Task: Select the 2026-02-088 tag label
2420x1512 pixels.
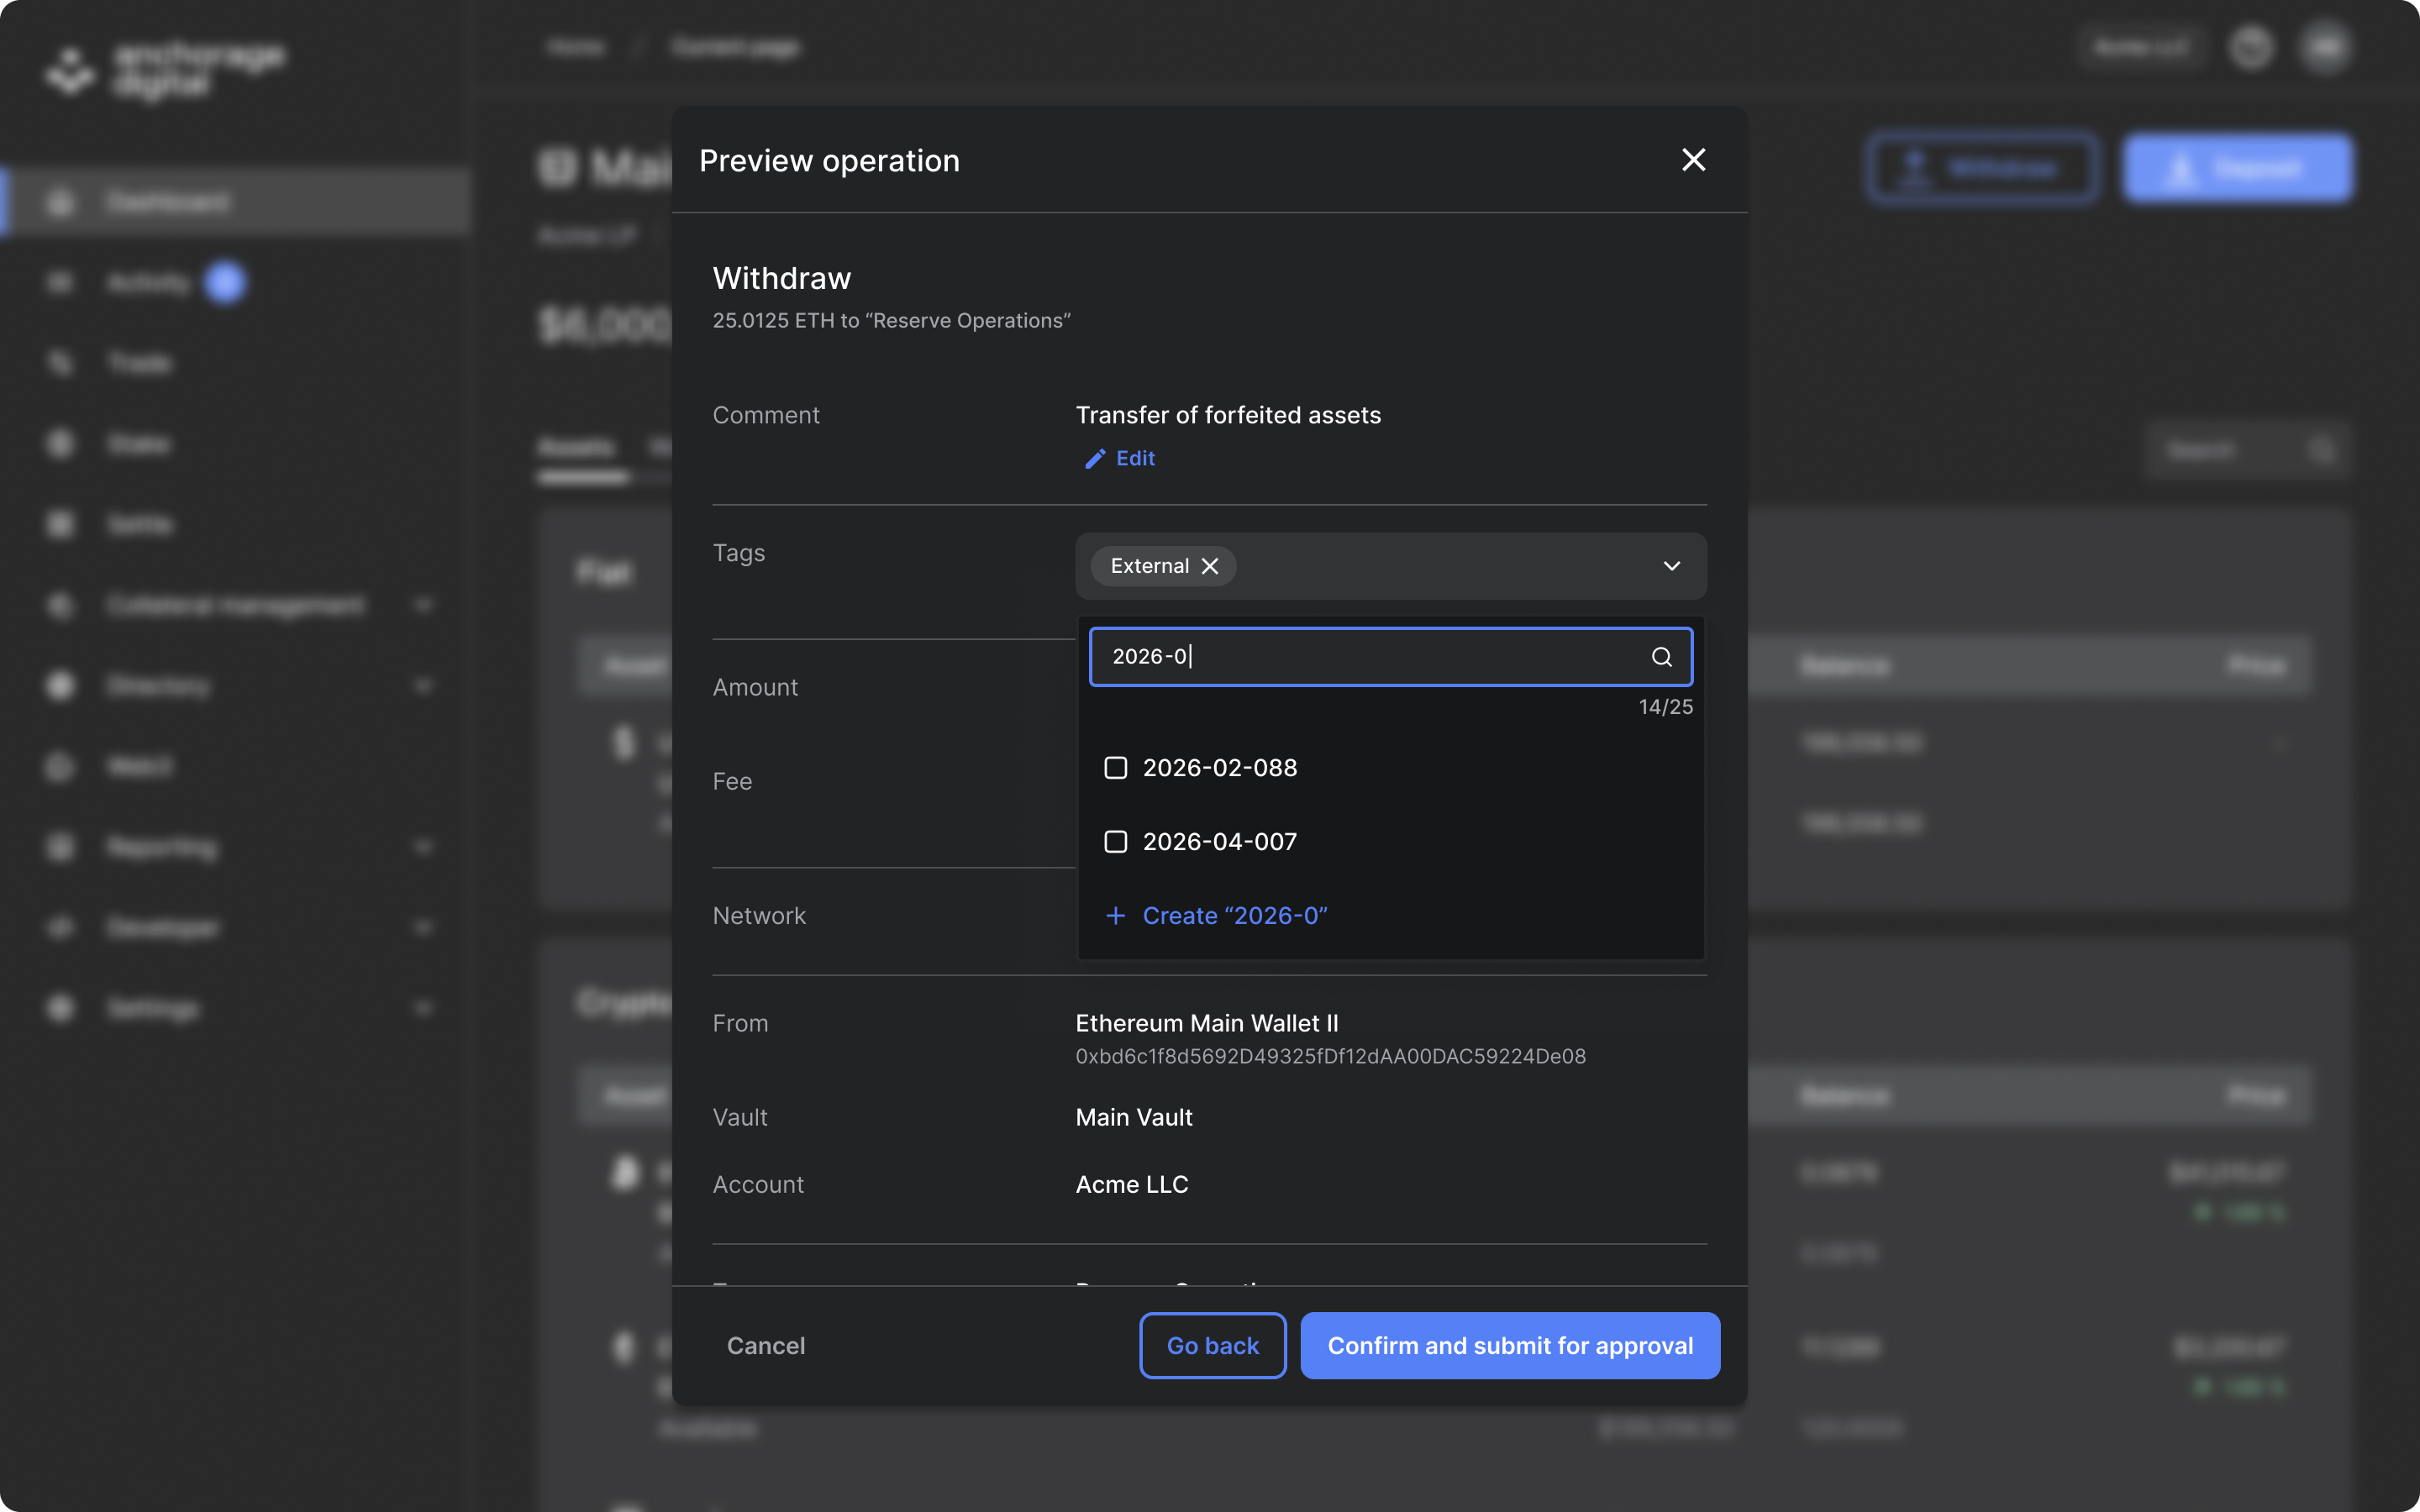Action: 1220,768
